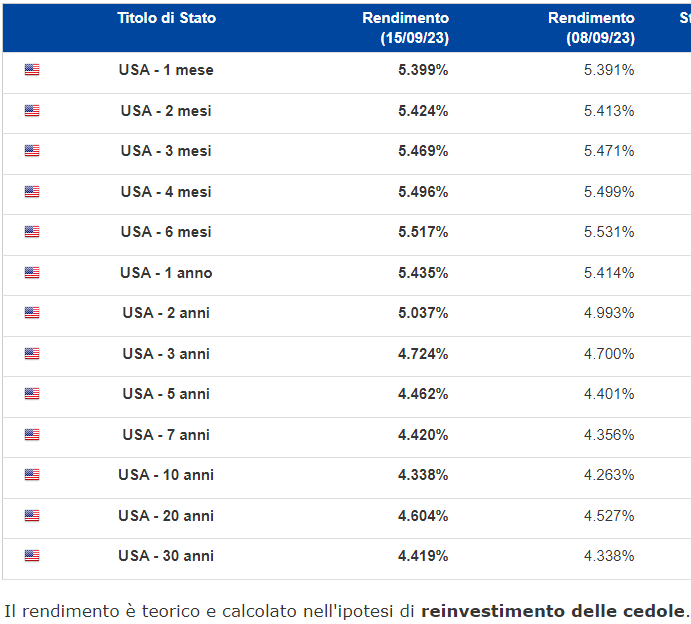Click the flag next to USA - 10 anni
This screenshot has height=624, width=691.
(32, 475)
